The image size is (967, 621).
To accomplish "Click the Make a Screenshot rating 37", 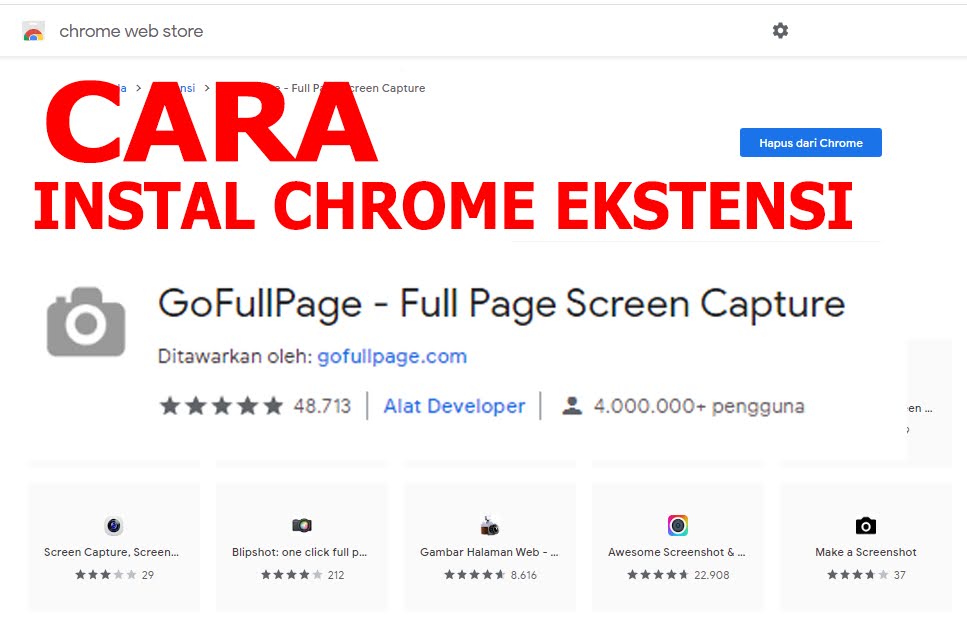I will pos(866,575).
